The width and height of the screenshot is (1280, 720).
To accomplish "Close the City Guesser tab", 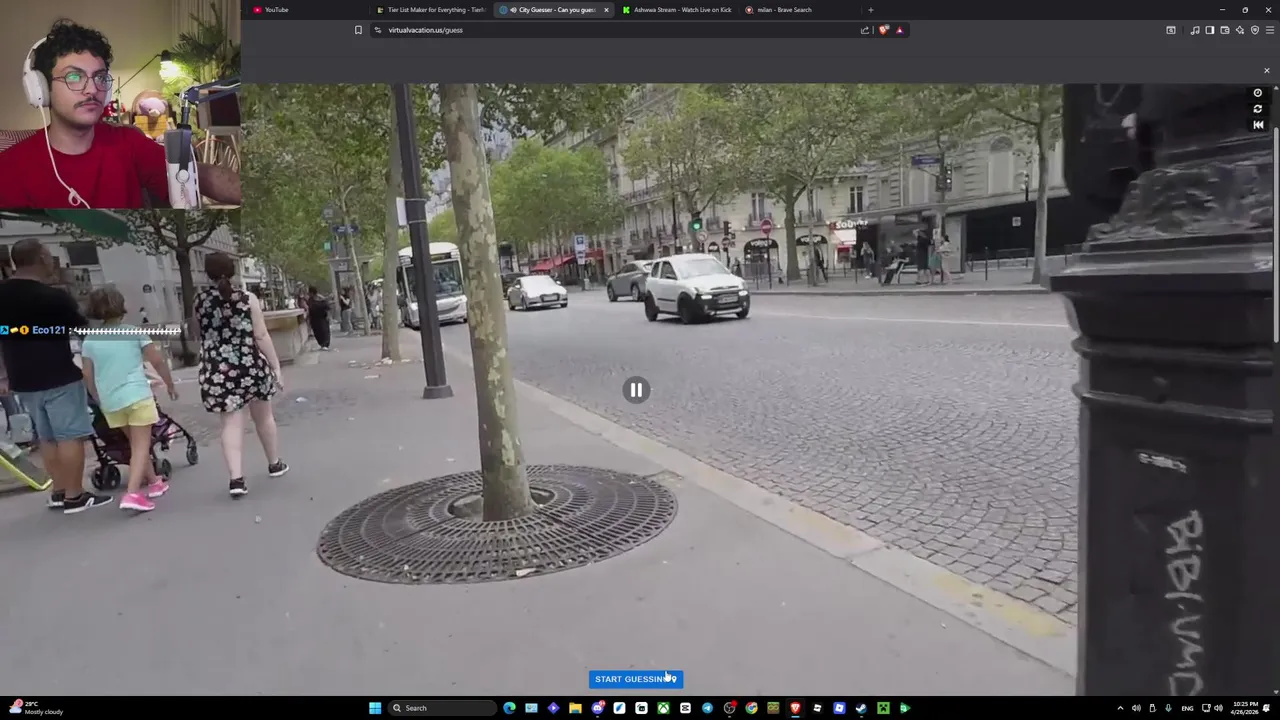I will (606, 10).
